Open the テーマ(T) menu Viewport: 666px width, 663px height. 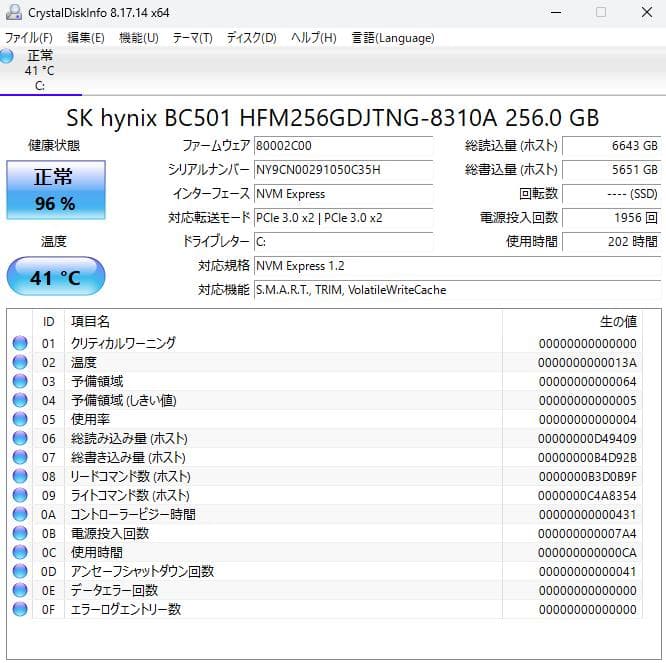[192, 38]
